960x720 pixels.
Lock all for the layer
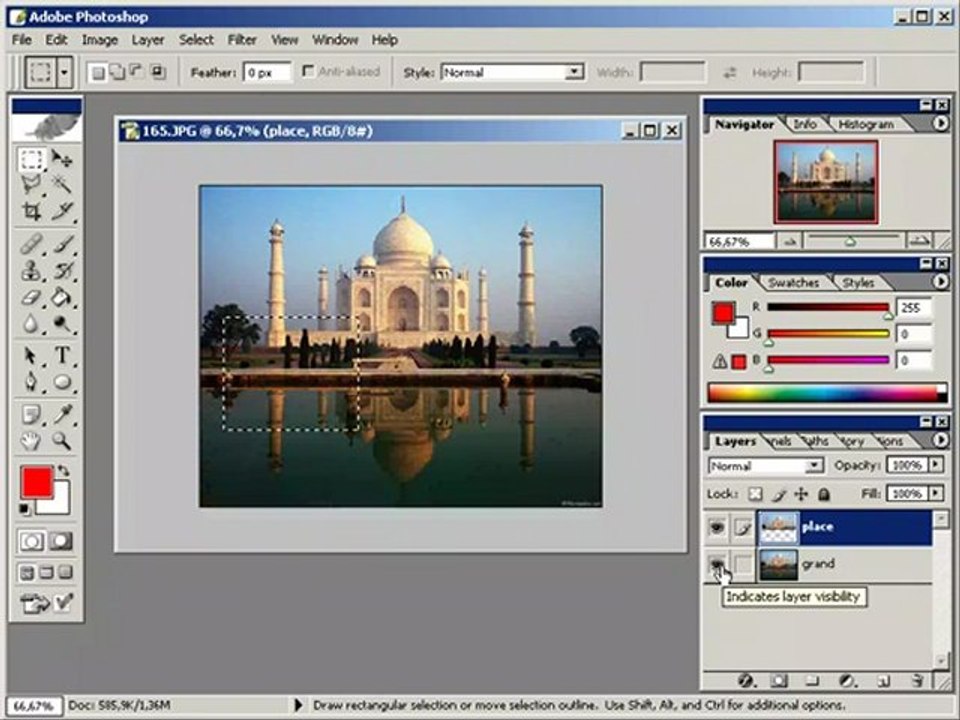[x=824, y=494]
